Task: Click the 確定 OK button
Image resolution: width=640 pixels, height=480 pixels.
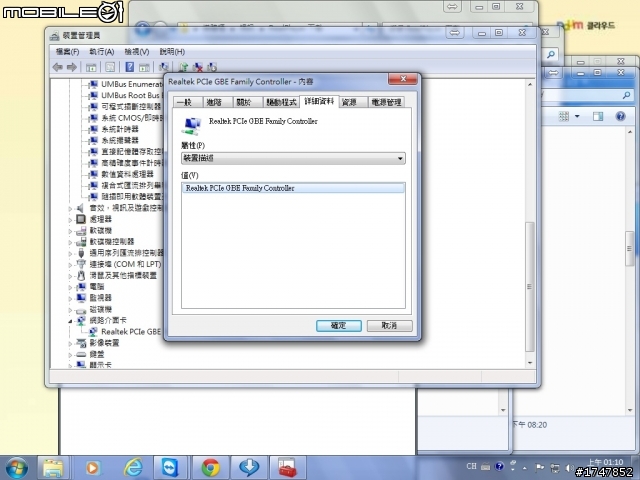Action: pos(339,326)
